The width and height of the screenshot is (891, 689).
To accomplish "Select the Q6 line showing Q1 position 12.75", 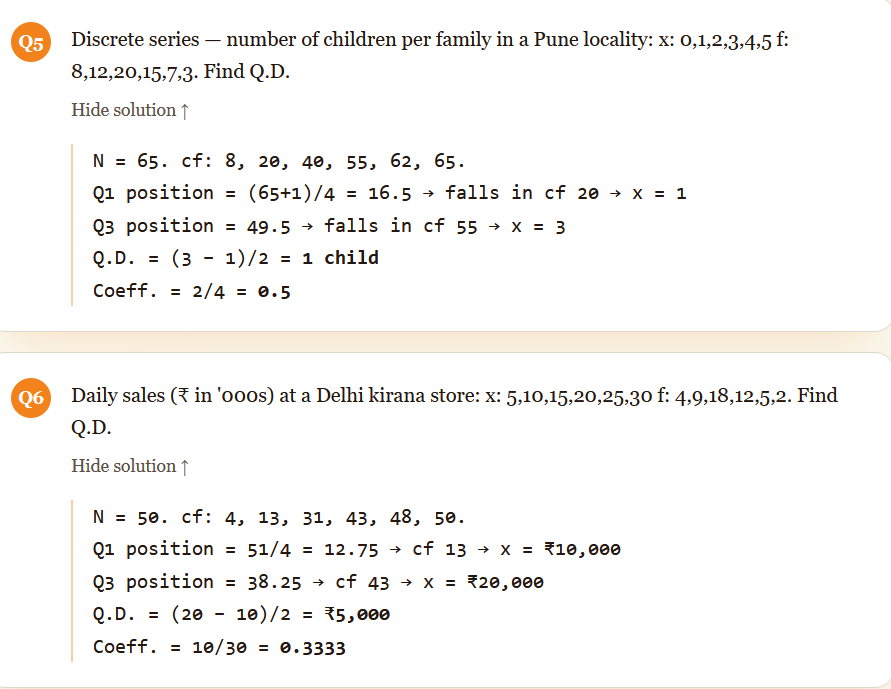I will pyautogui.click(x=356, y=549).
